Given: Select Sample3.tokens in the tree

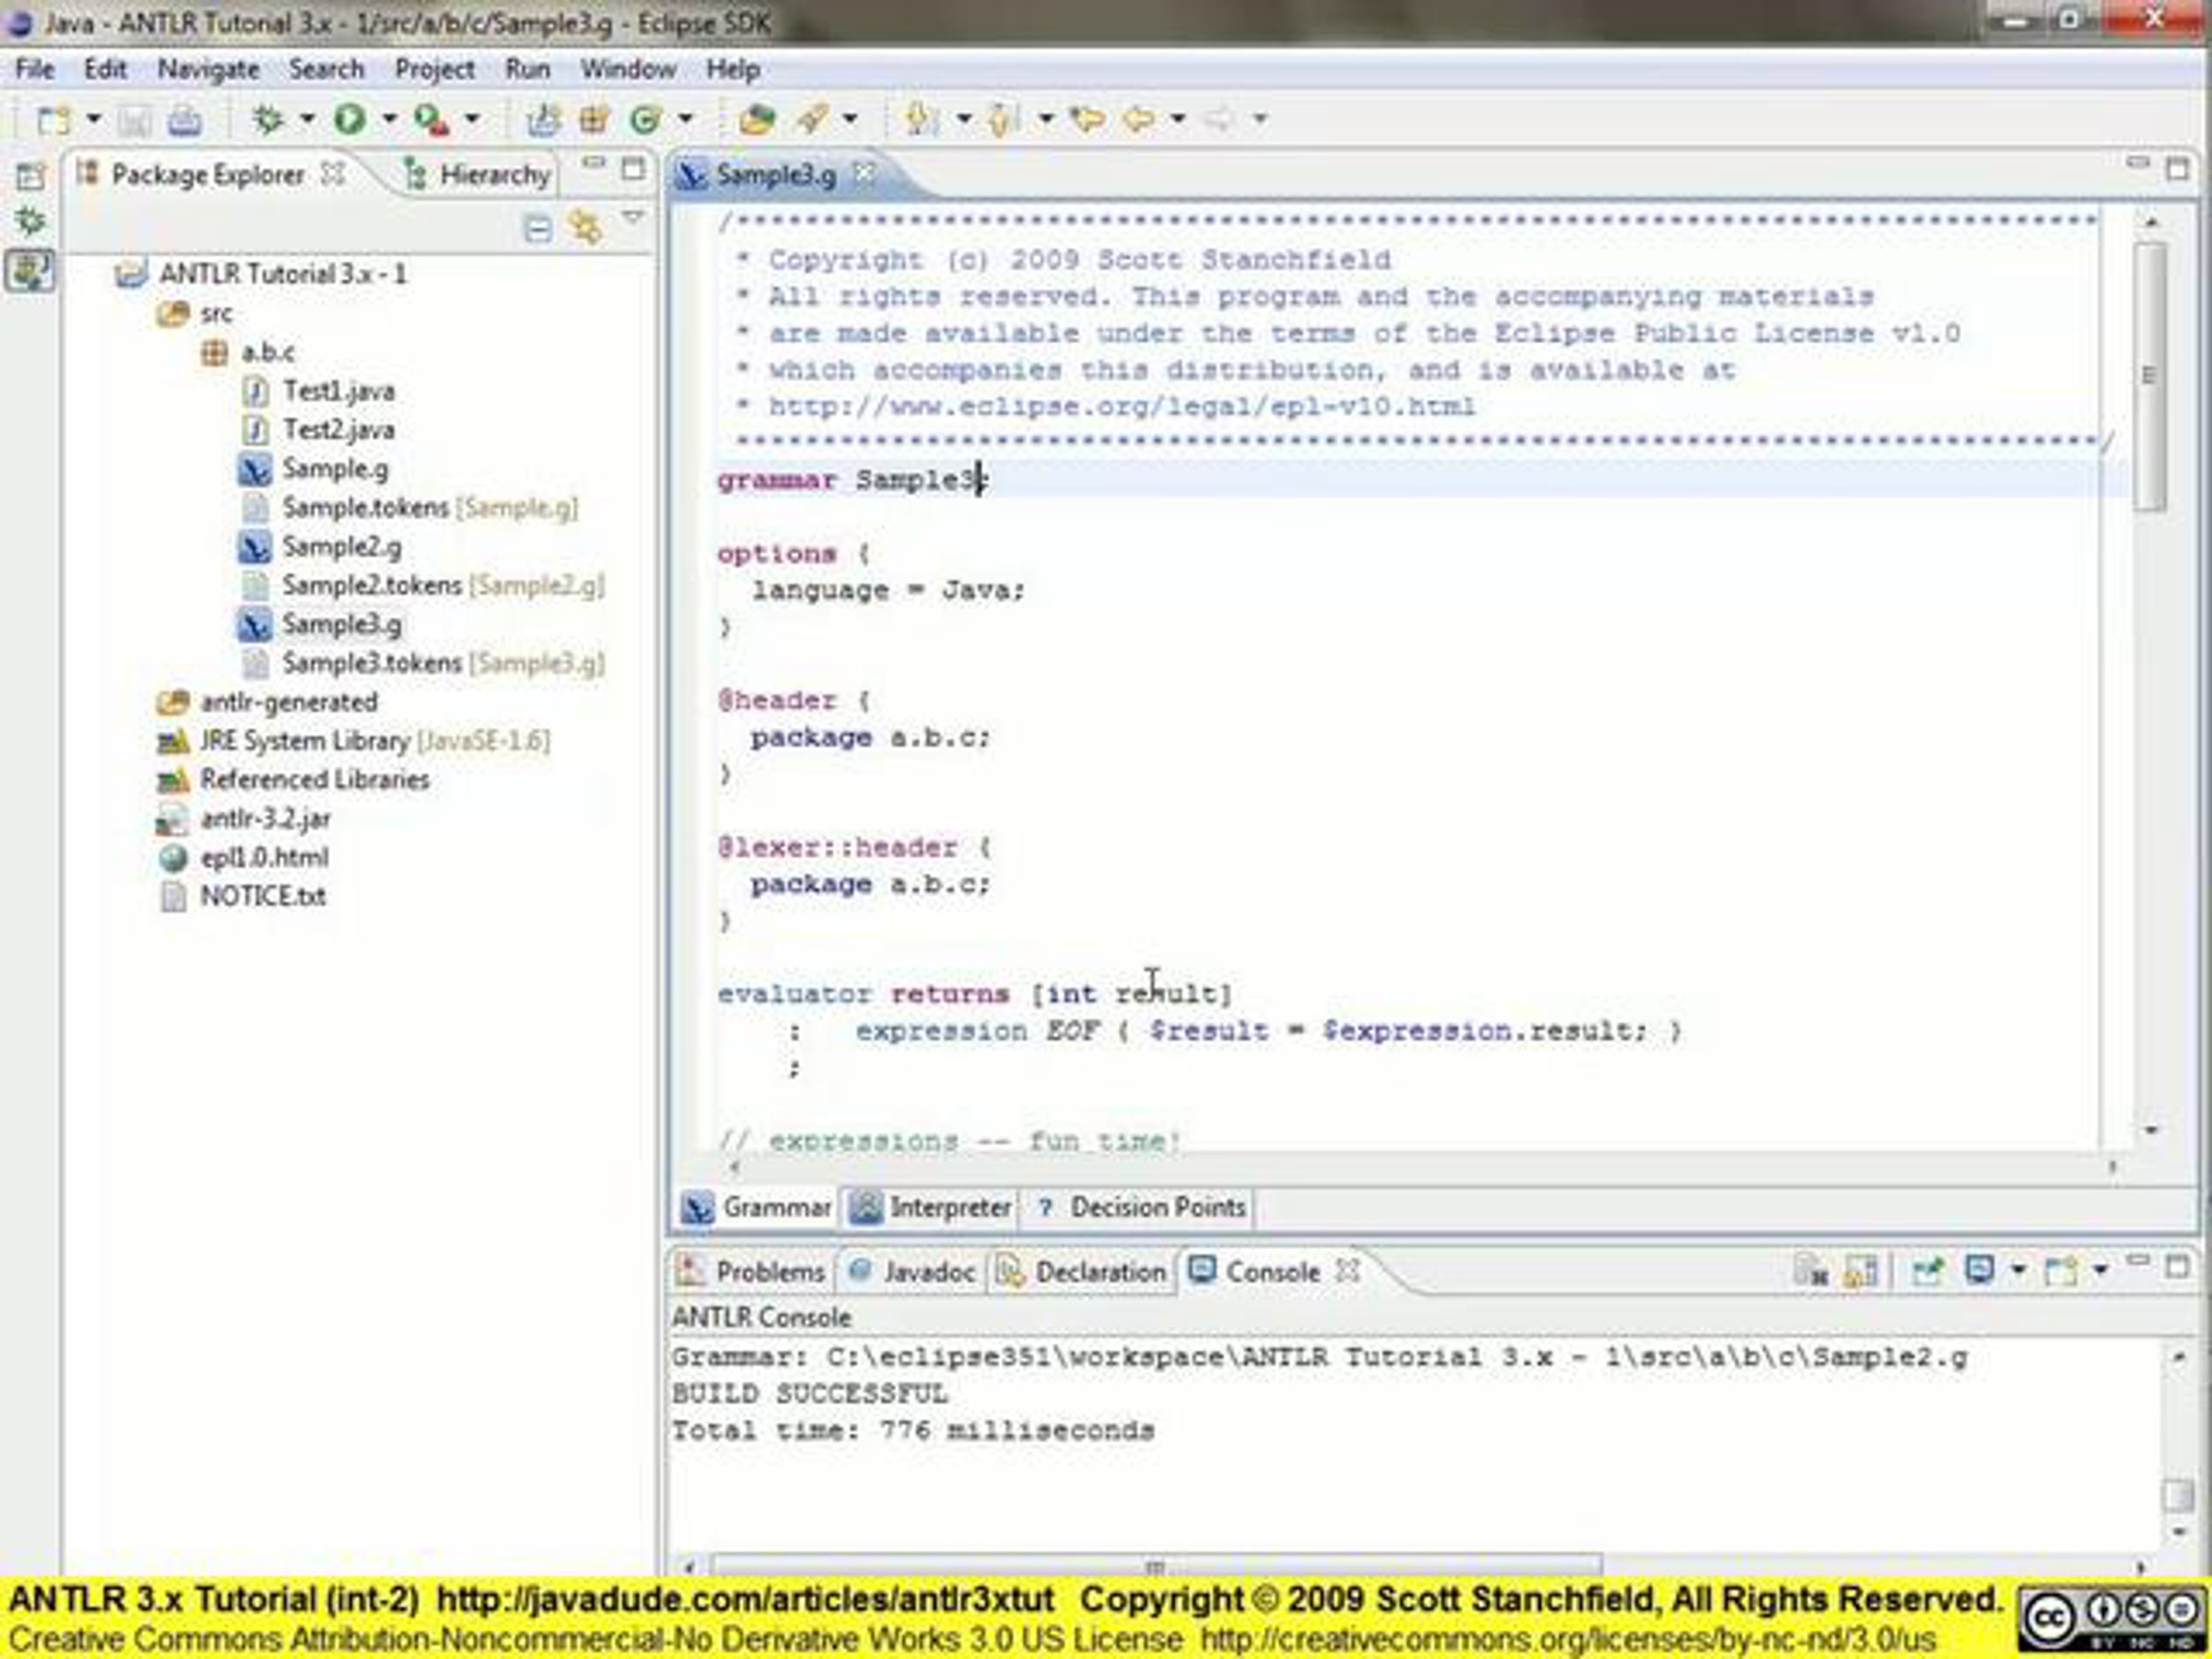Looking at the screenshot, I should 424,663.
